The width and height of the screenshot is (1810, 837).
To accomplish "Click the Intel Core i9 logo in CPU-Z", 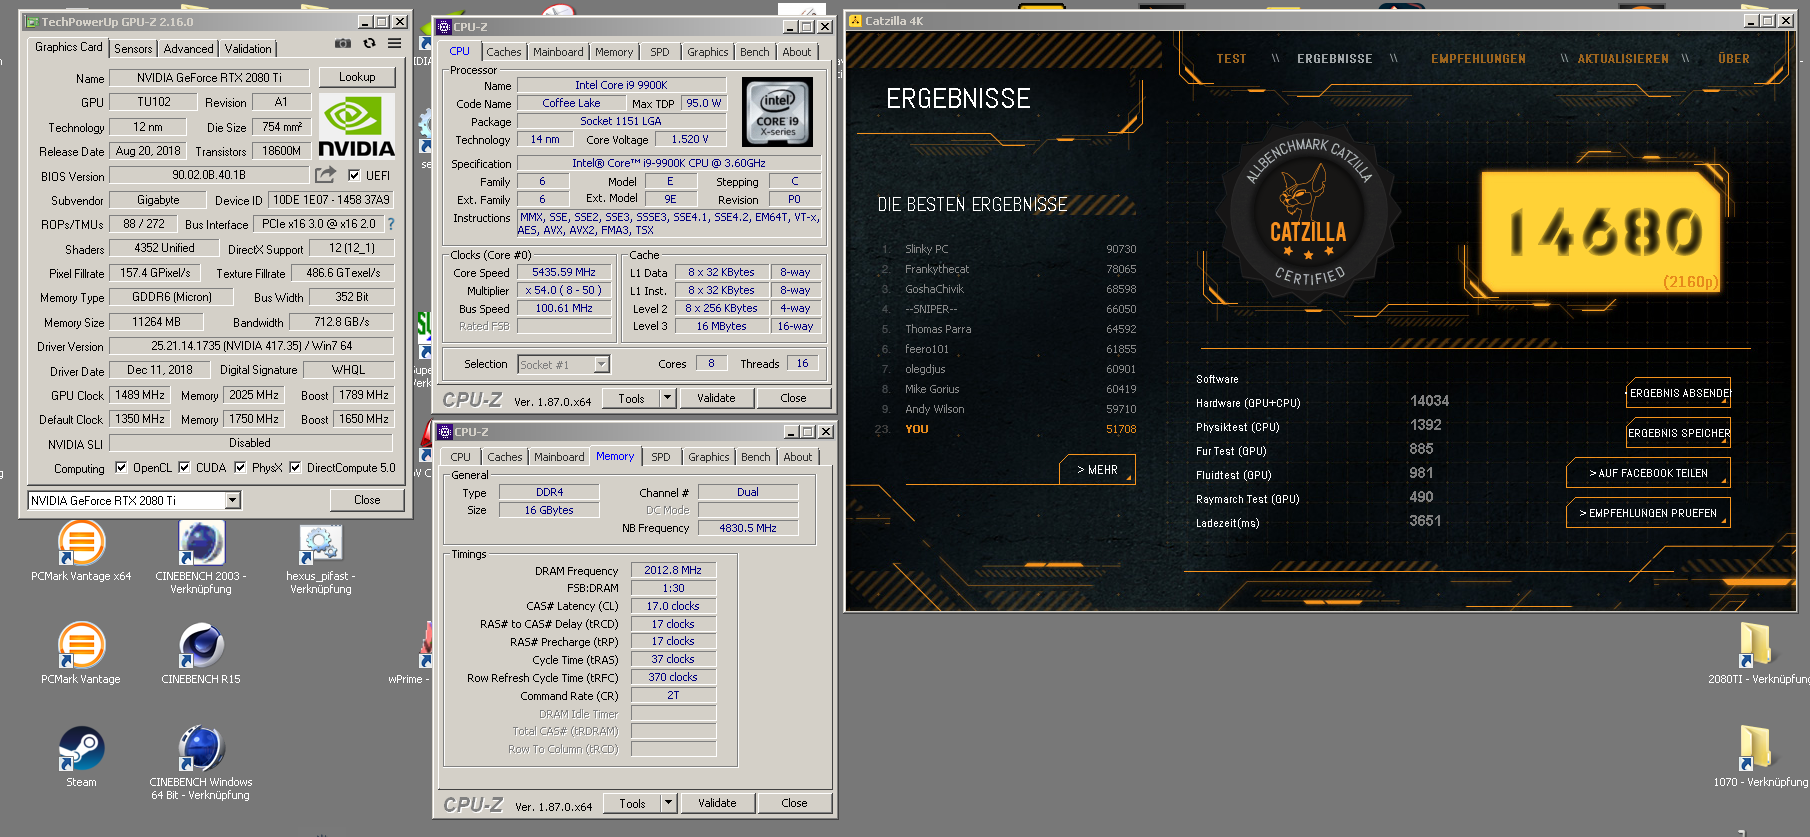I will tap(778, 113).
